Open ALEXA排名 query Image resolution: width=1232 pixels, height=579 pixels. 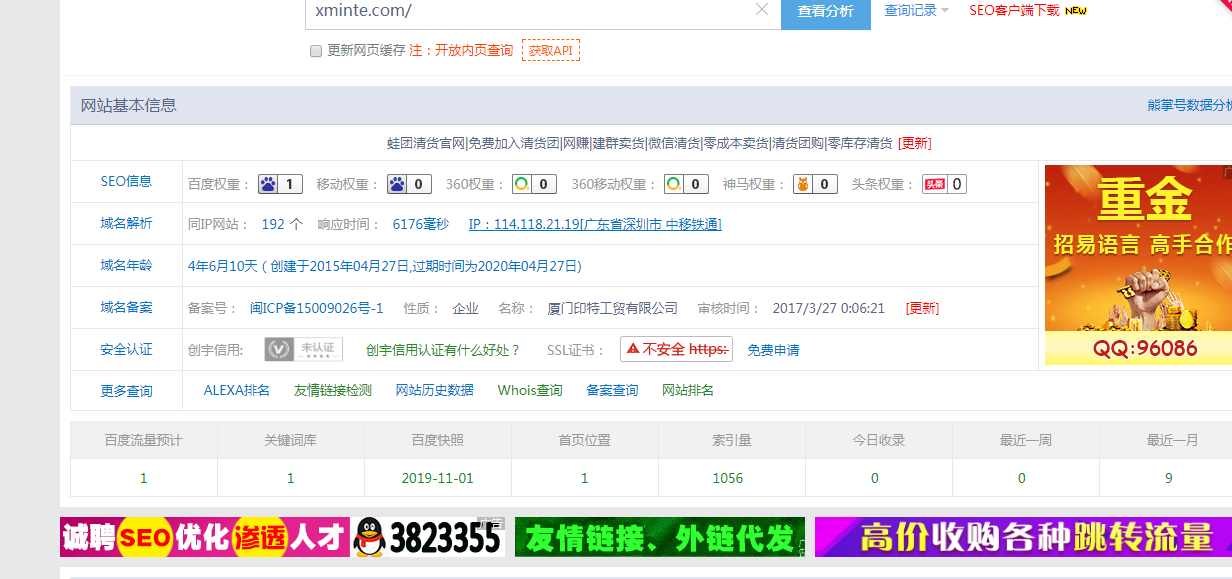[x=237, y=390]
